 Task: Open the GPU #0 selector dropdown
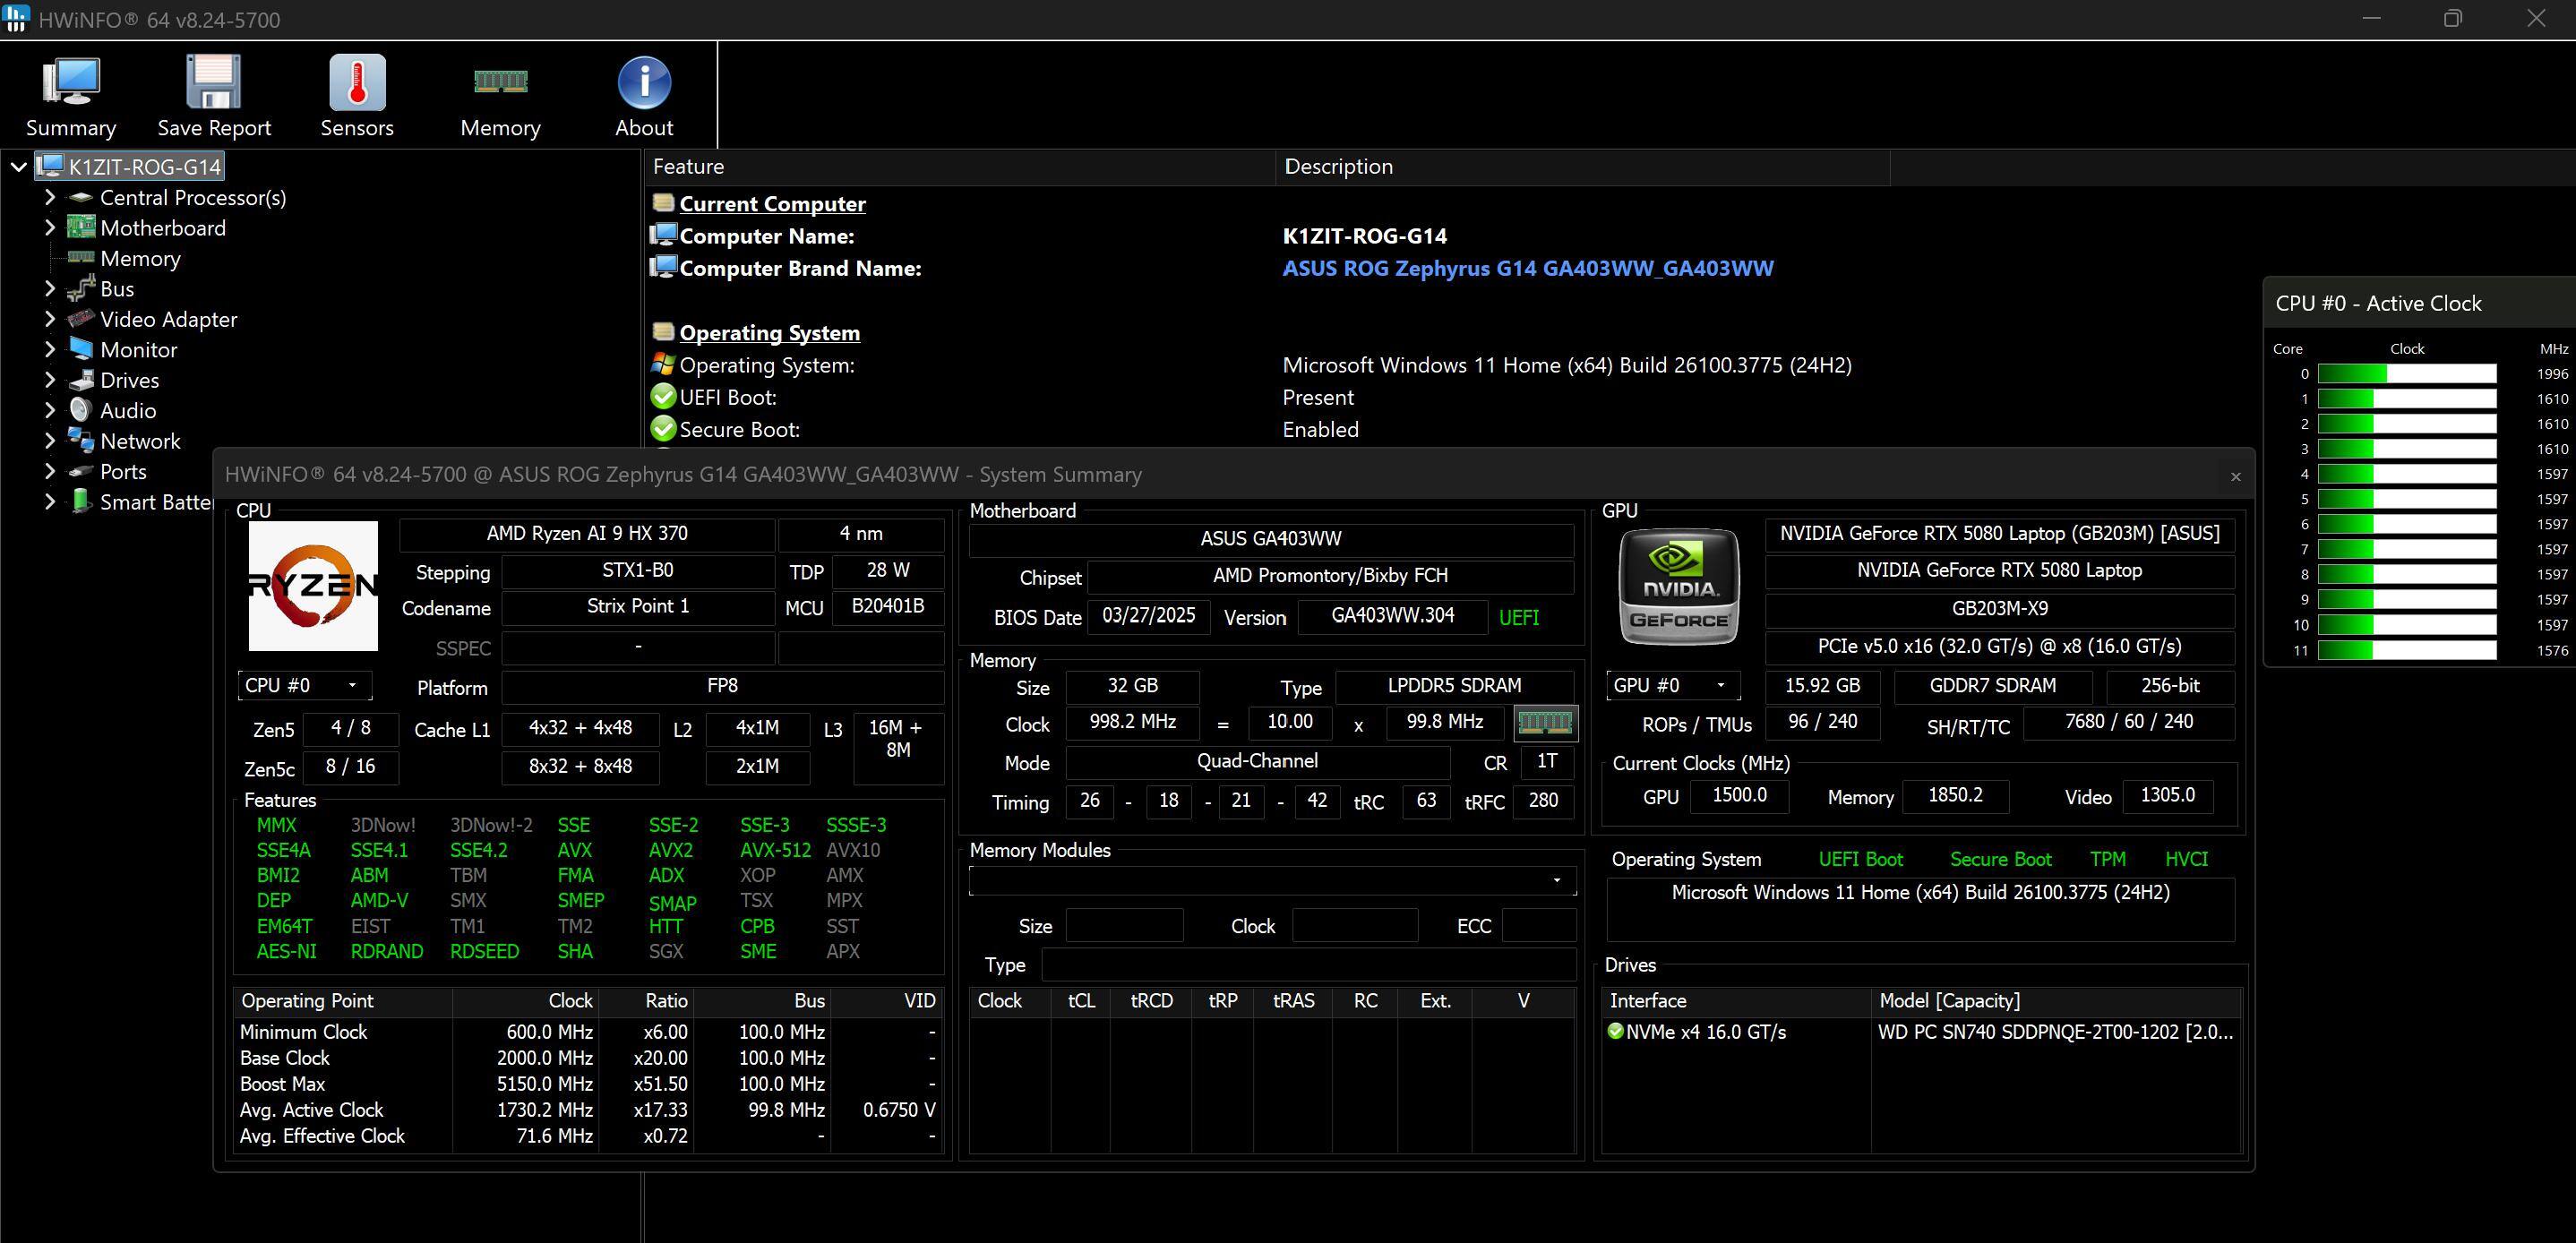(x=1672, y=685)
